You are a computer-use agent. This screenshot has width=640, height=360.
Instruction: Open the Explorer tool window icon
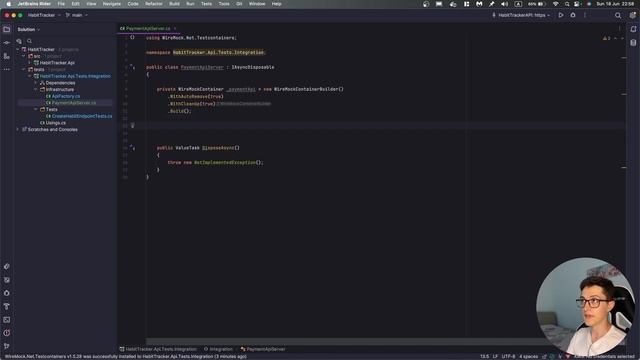[x=7, y=29]
